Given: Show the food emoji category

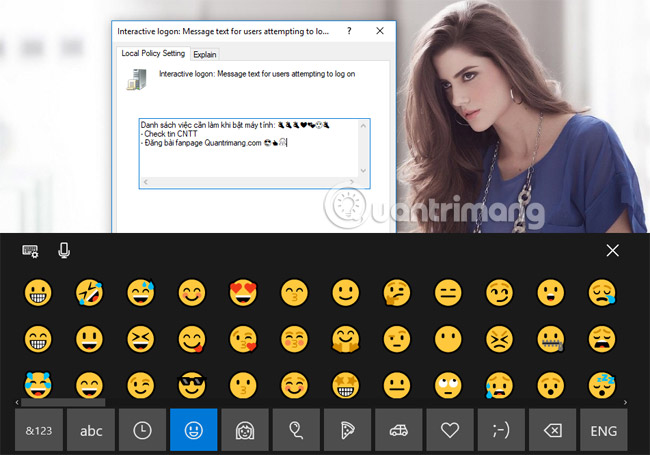Looking at the screenshot, I should click(347, 430).
